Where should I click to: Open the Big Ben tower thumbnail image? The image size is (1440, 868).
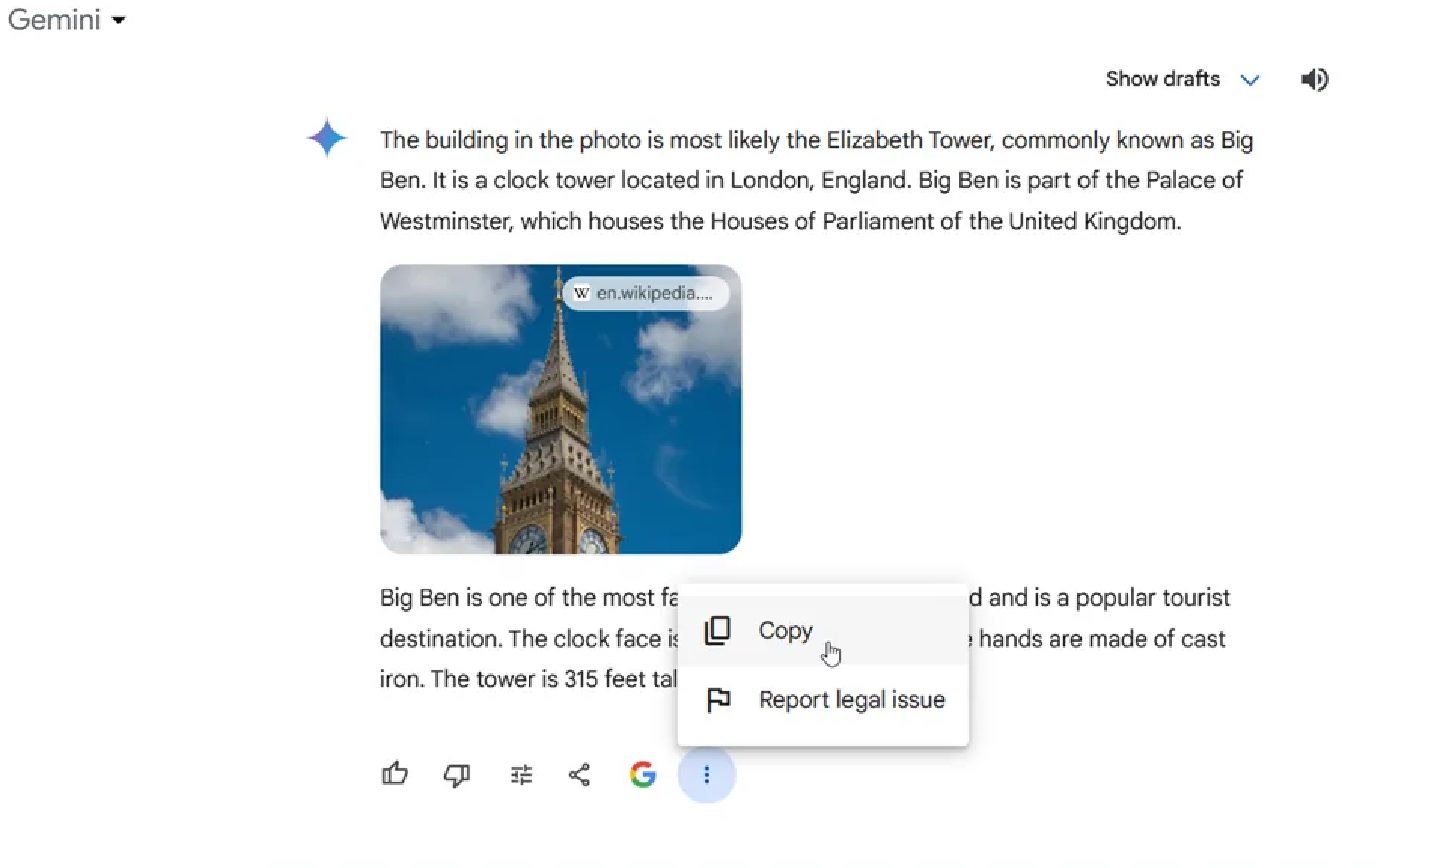[x=561, y=409]
